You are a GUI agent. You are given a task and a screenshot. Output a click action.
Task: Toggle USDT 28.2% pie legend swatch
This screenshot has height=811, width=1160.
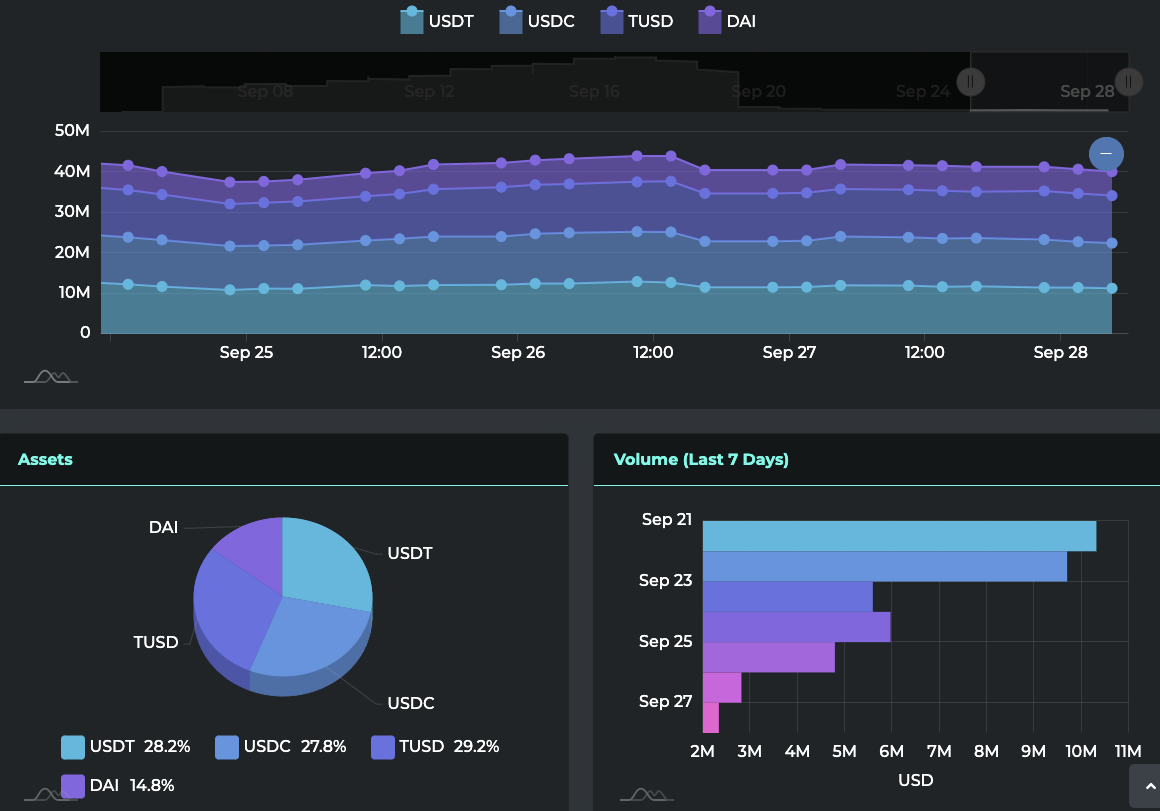pos(73,747)
